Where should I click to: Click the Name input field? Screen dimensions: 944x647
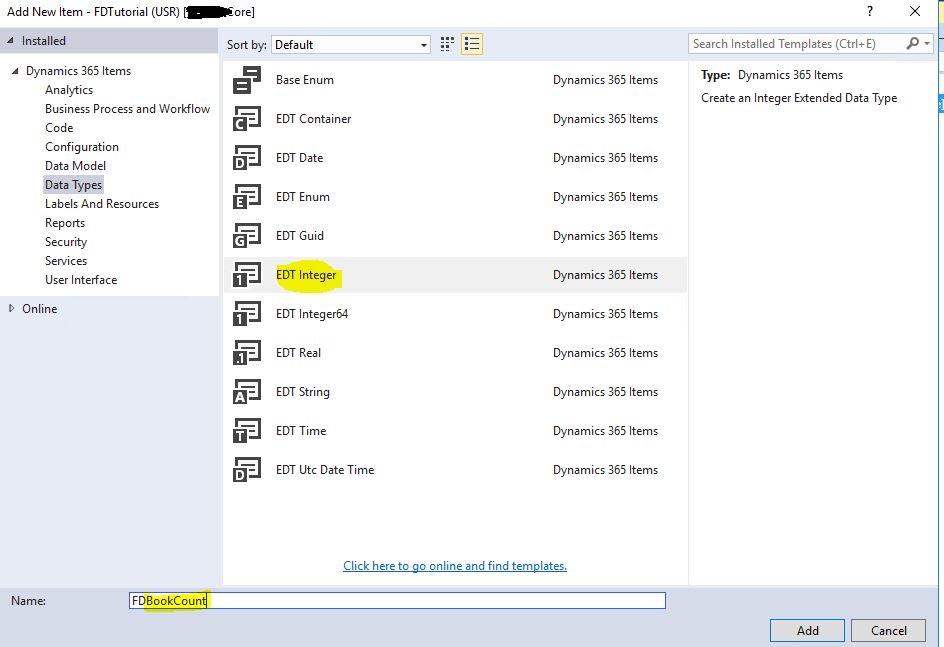tap(397, 601)
